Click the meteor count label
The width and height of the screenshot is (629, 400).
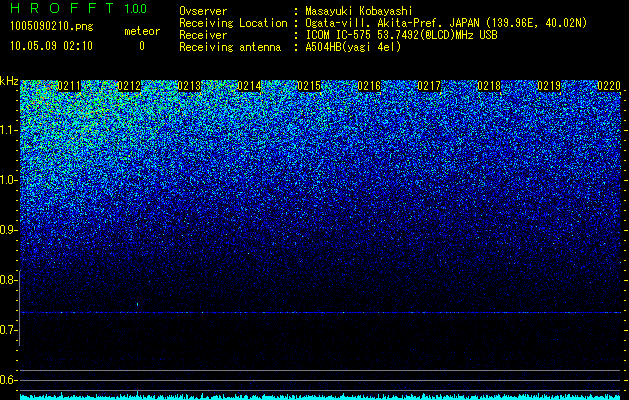point(142,31)
